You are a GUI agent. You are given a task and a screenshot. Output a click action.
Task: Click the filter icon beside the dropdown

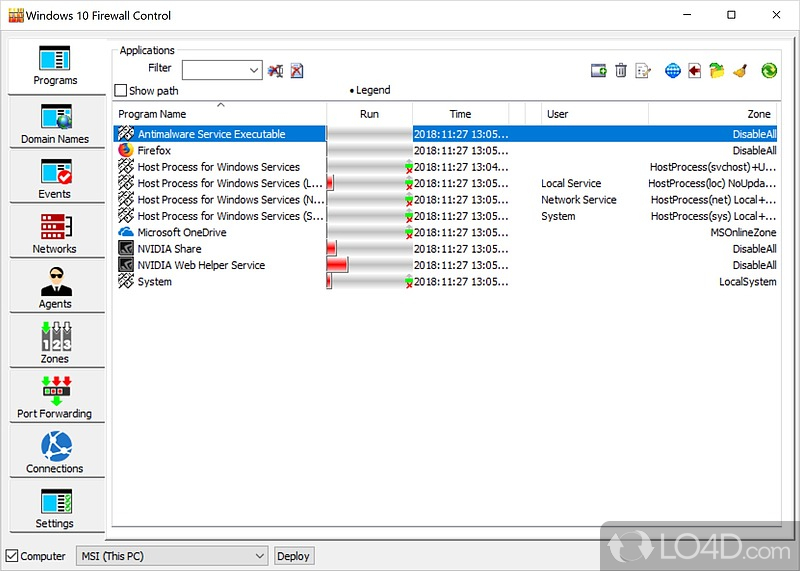pyautogui.click(x=276, y=70)
